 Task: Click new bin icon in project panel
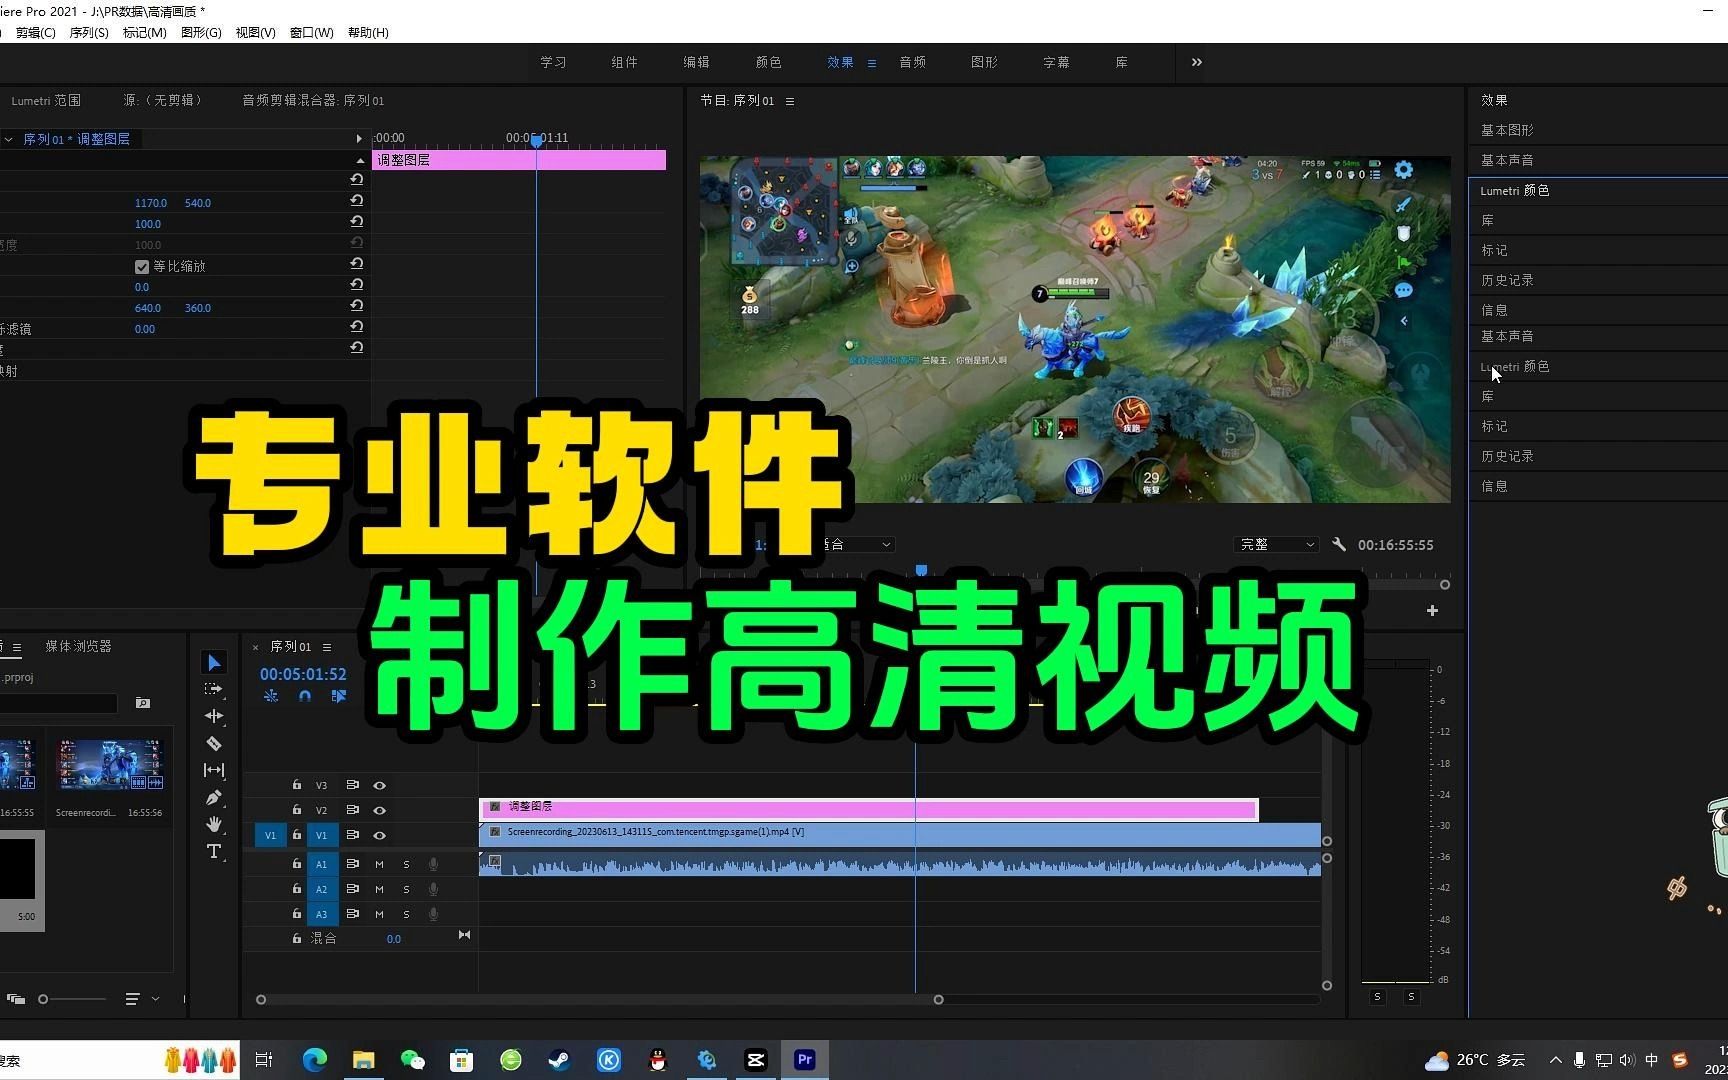tap(143, 703)
